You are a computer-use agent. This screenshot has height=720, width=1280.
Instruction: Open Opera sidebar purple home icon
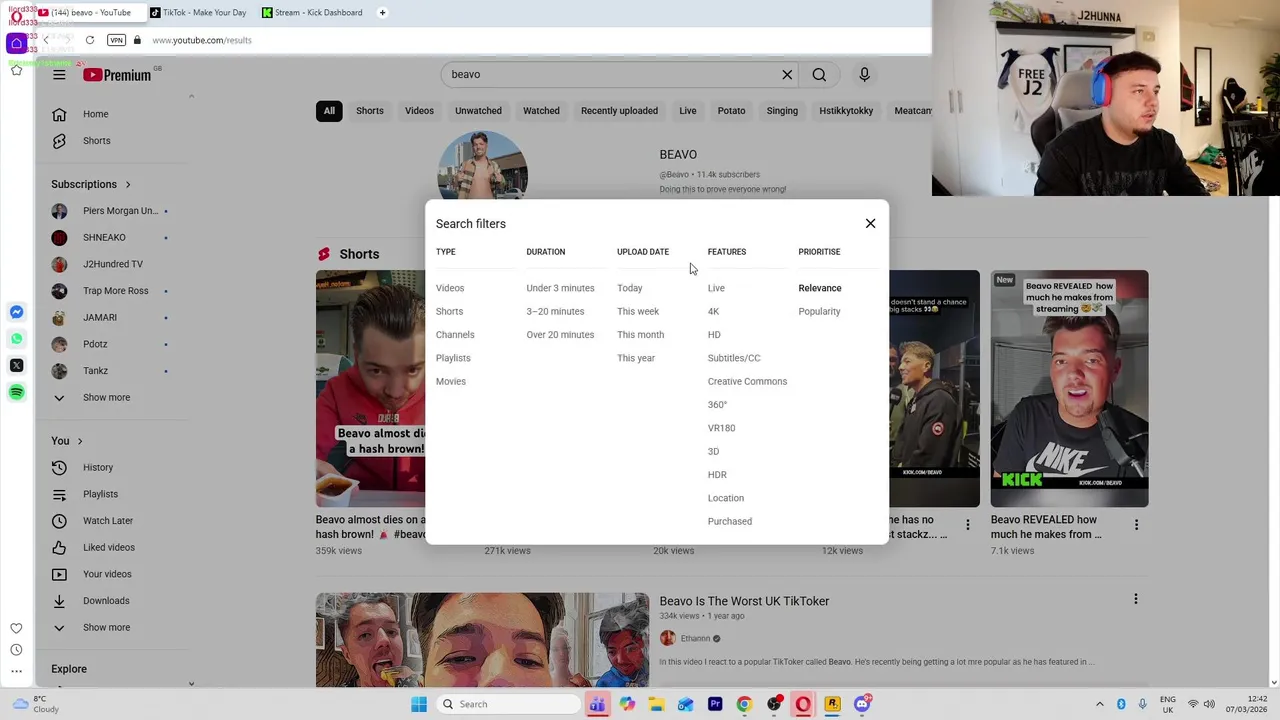(16, 43)
